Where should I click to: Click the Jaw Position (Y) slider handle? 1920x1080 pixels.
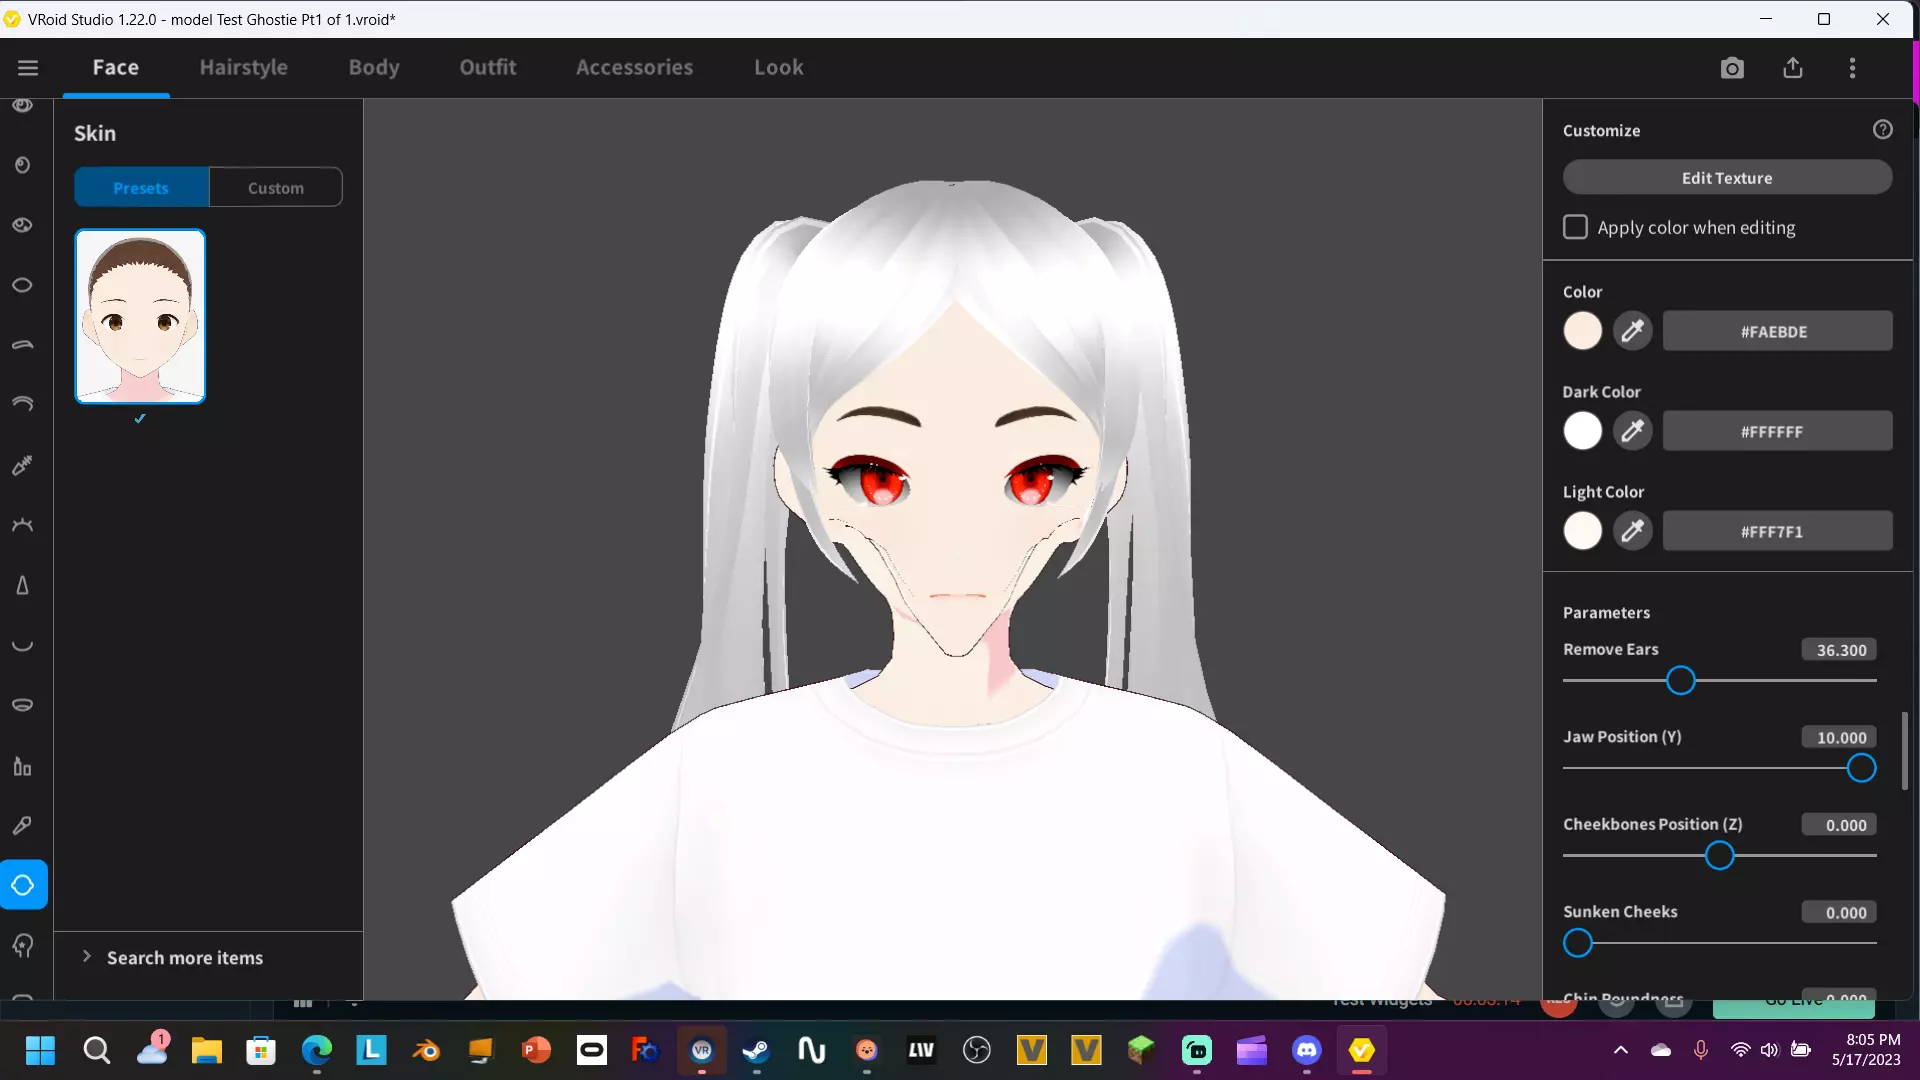1861,768
